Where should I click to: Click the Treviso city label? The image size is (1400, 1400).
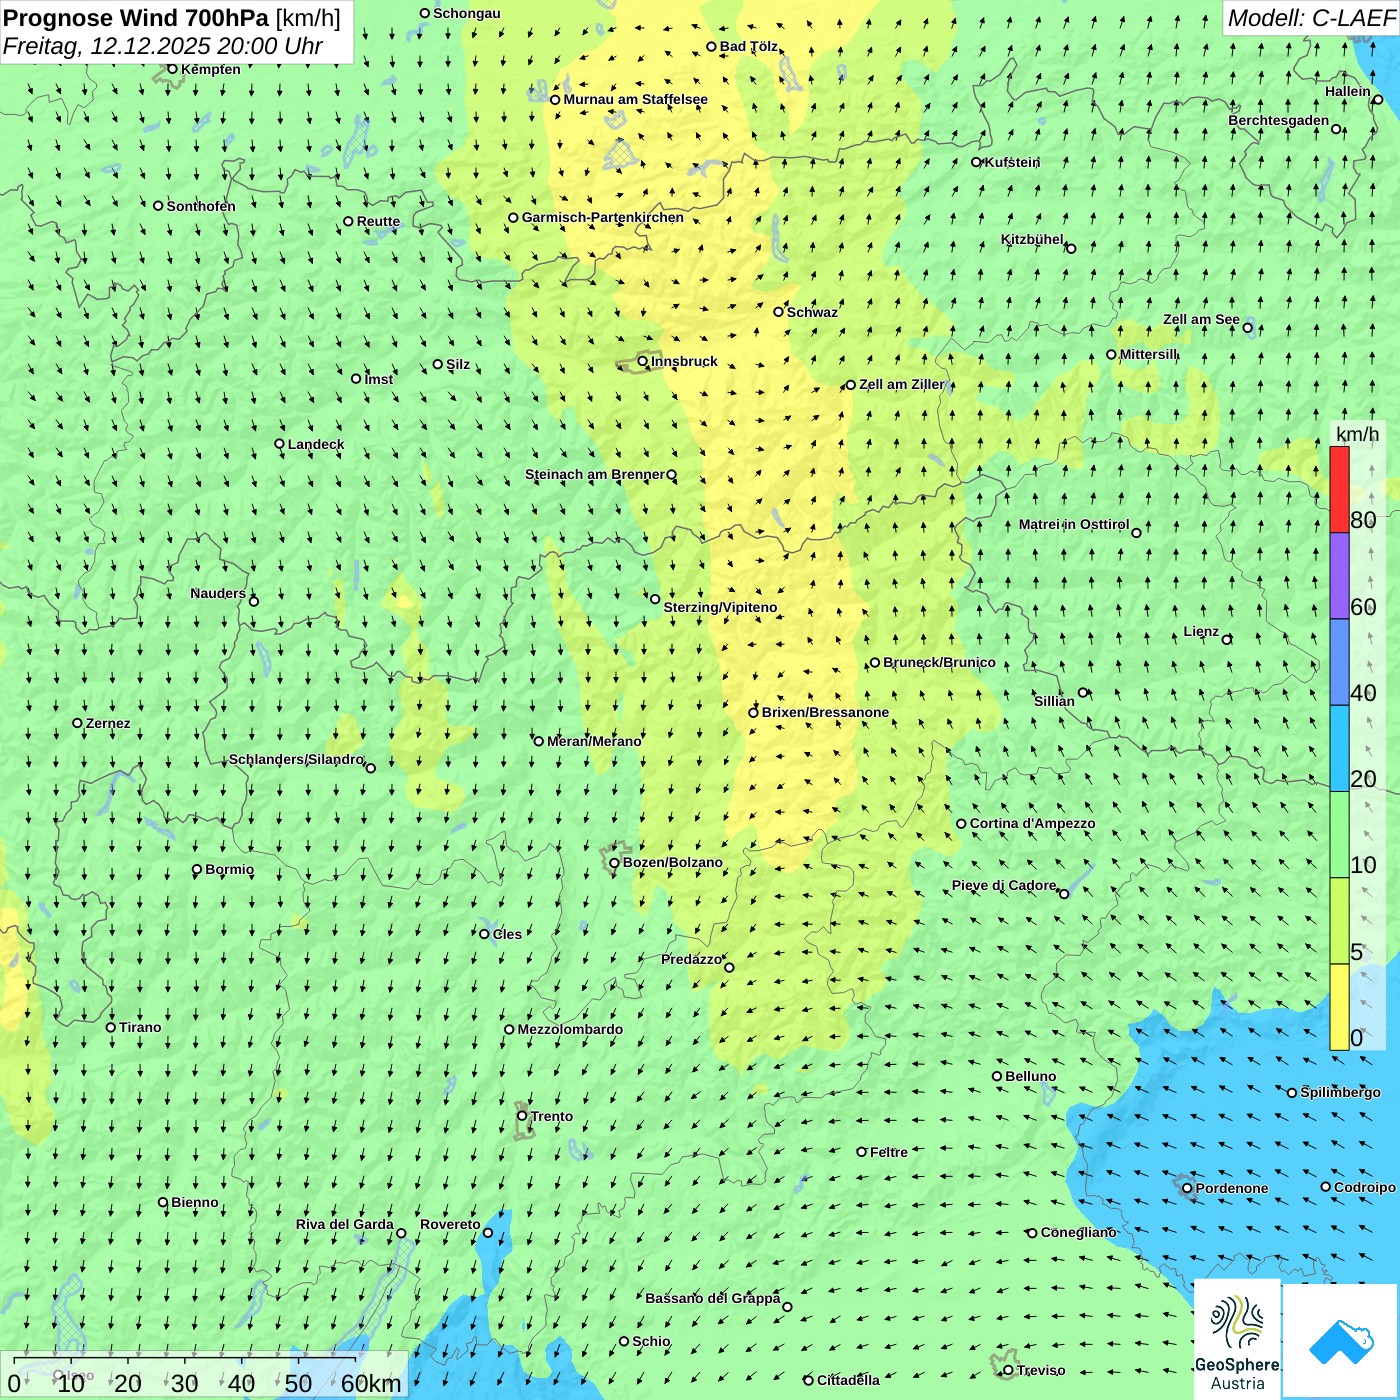coord(1040,1370)
